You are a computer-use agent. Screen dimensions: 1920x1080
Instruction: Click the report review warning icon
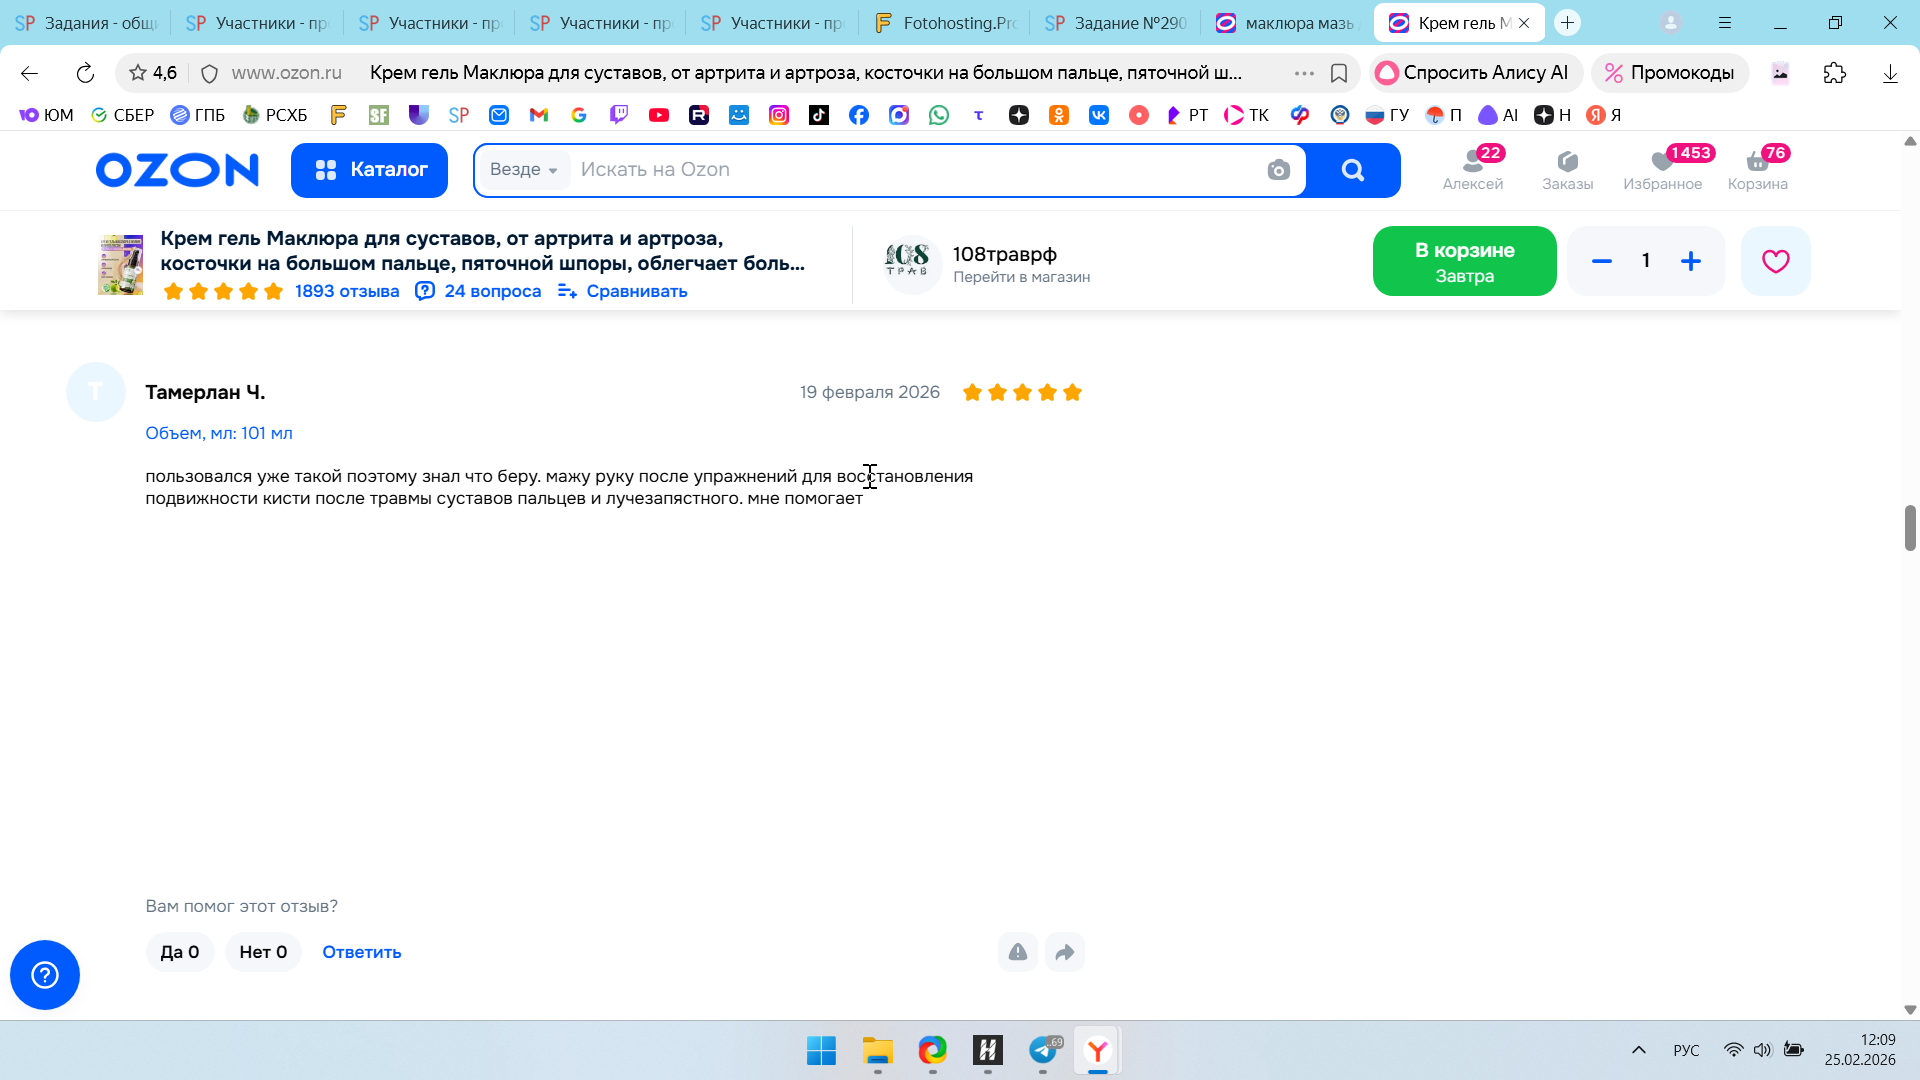pos(1017,952)
